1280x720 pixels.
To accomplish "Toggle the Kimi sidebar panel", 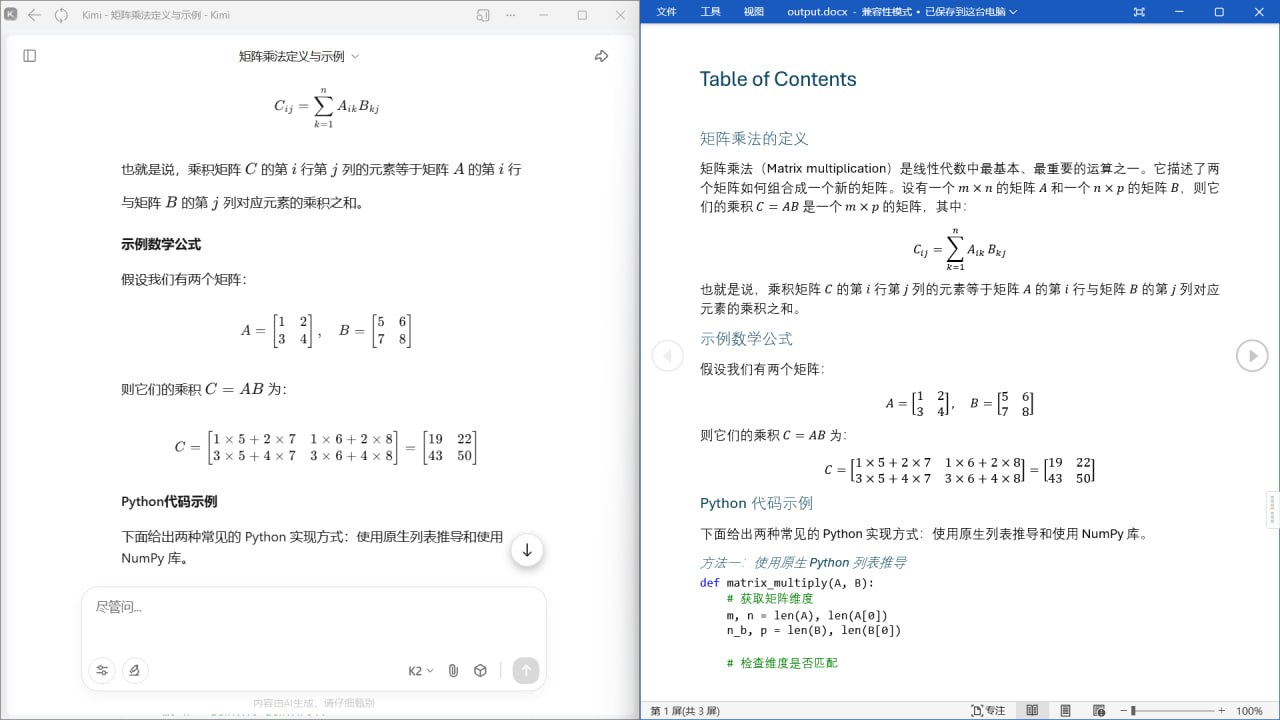I will tap(30, 56).
